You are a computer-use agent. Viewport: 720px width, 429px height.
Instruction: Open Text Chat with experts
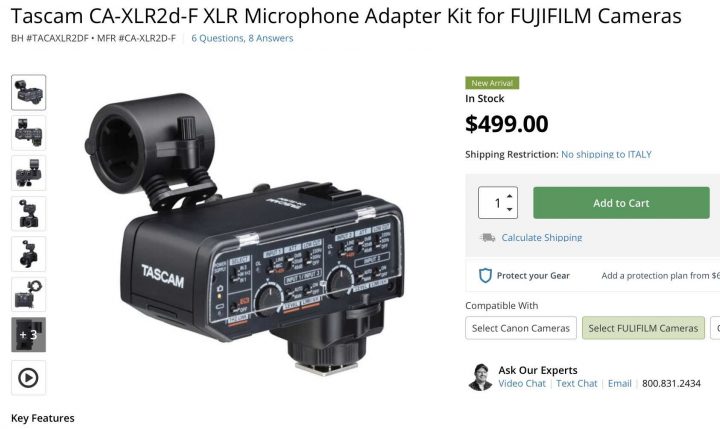click(577, 384)
